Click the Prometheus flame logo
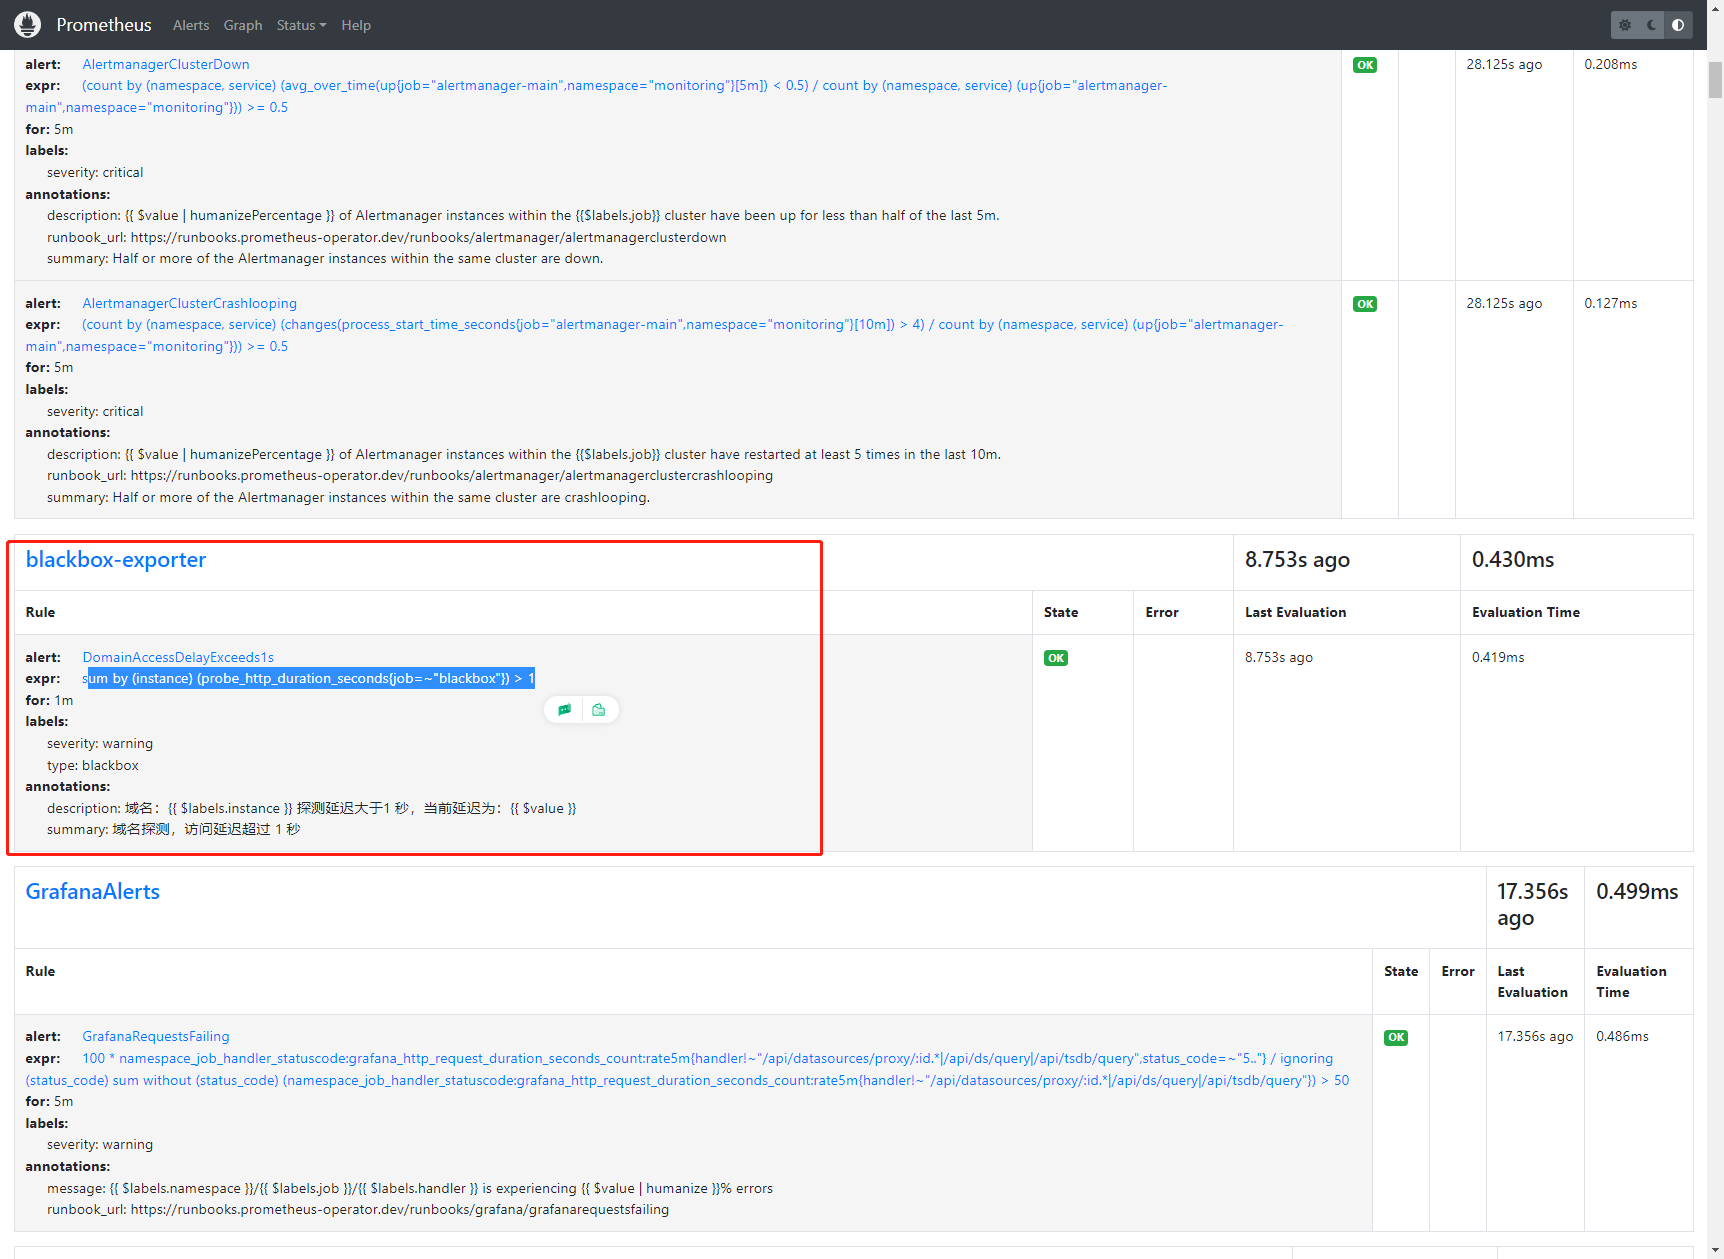The width and height of the screenshot is (1724, 1259). click(x=28, y=24)
